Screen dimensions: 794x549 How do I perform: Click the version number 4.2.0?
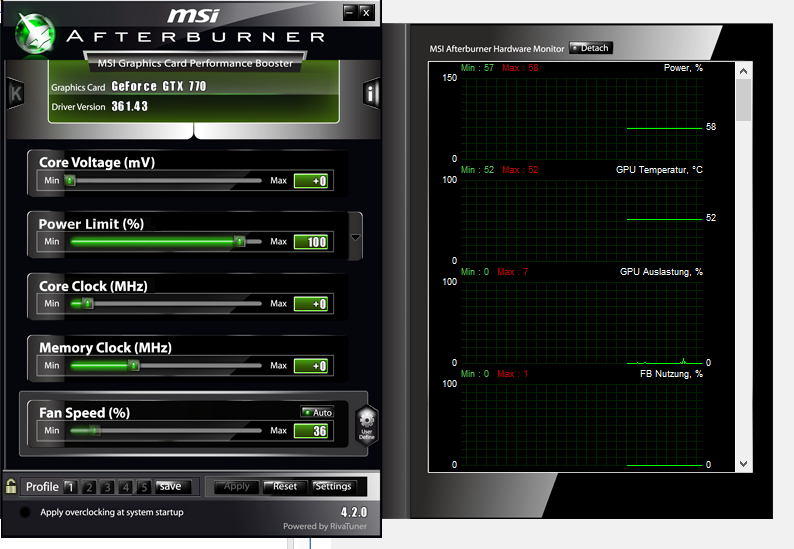pyautogui.click(x=353, y=512)
